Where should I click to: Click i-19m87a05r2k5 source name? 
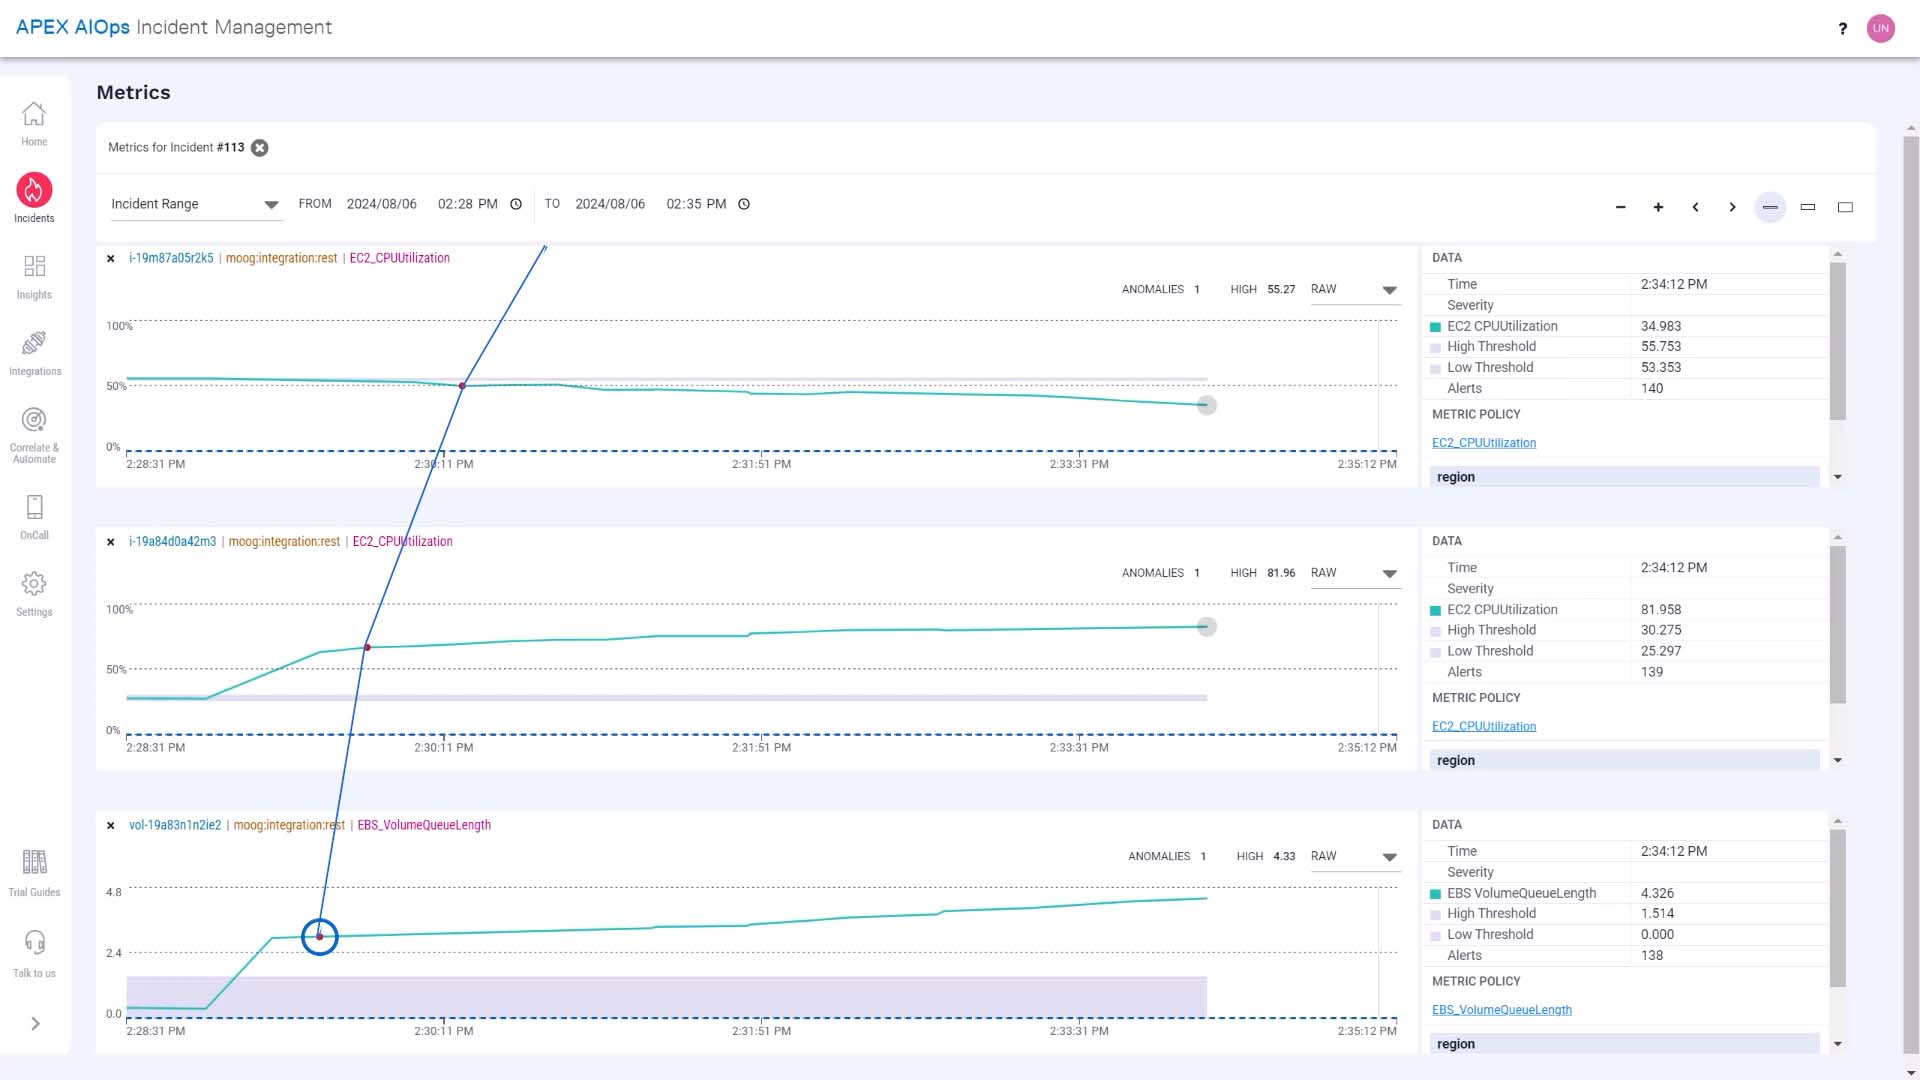coord(171,258)
